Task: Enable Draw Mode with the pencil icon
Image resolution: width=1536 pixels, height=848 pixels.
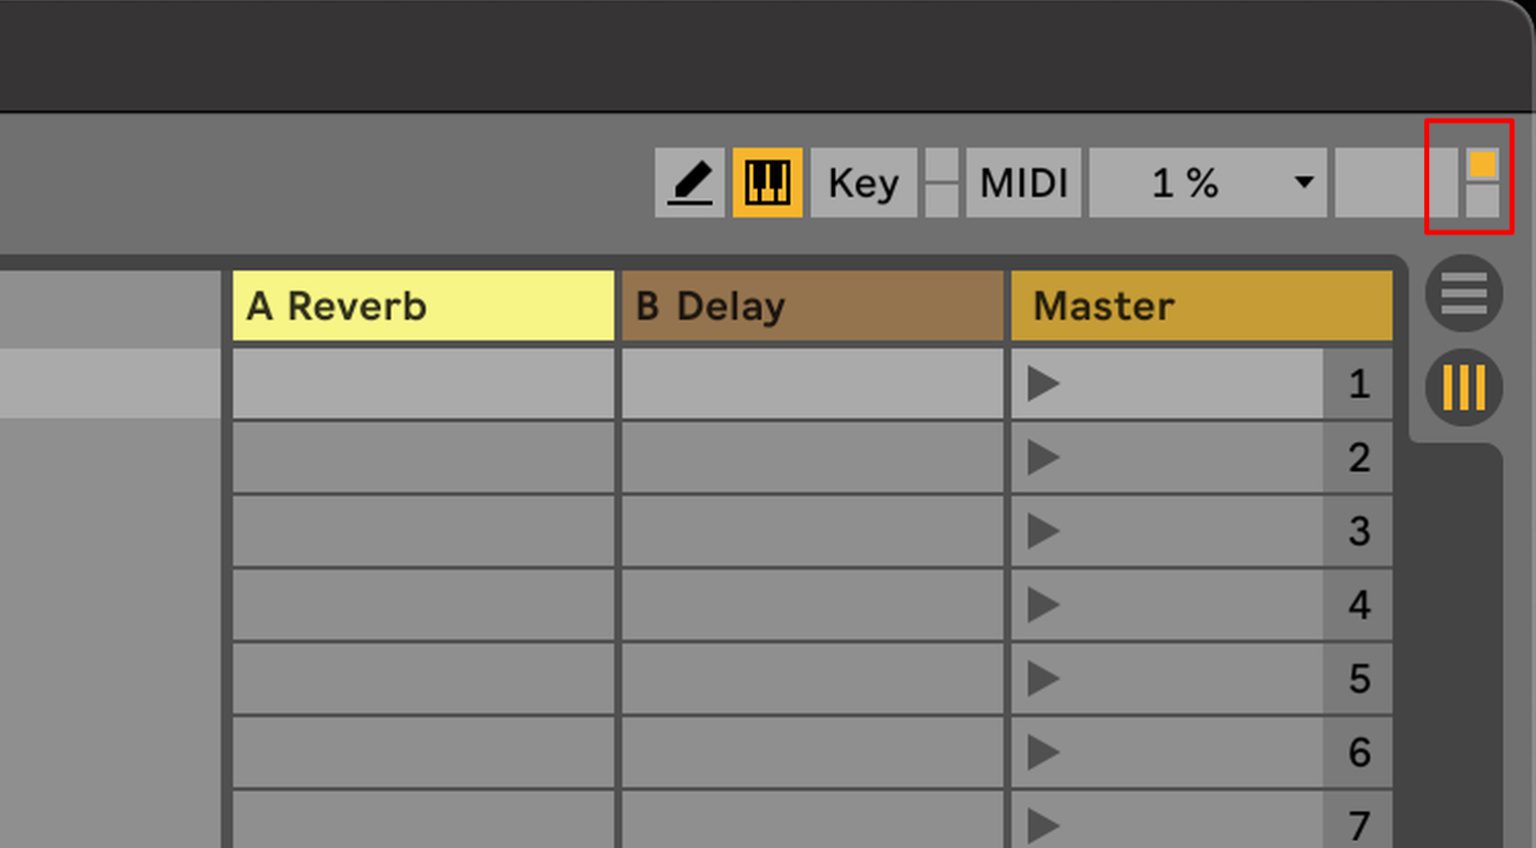Action: (689, 181)
